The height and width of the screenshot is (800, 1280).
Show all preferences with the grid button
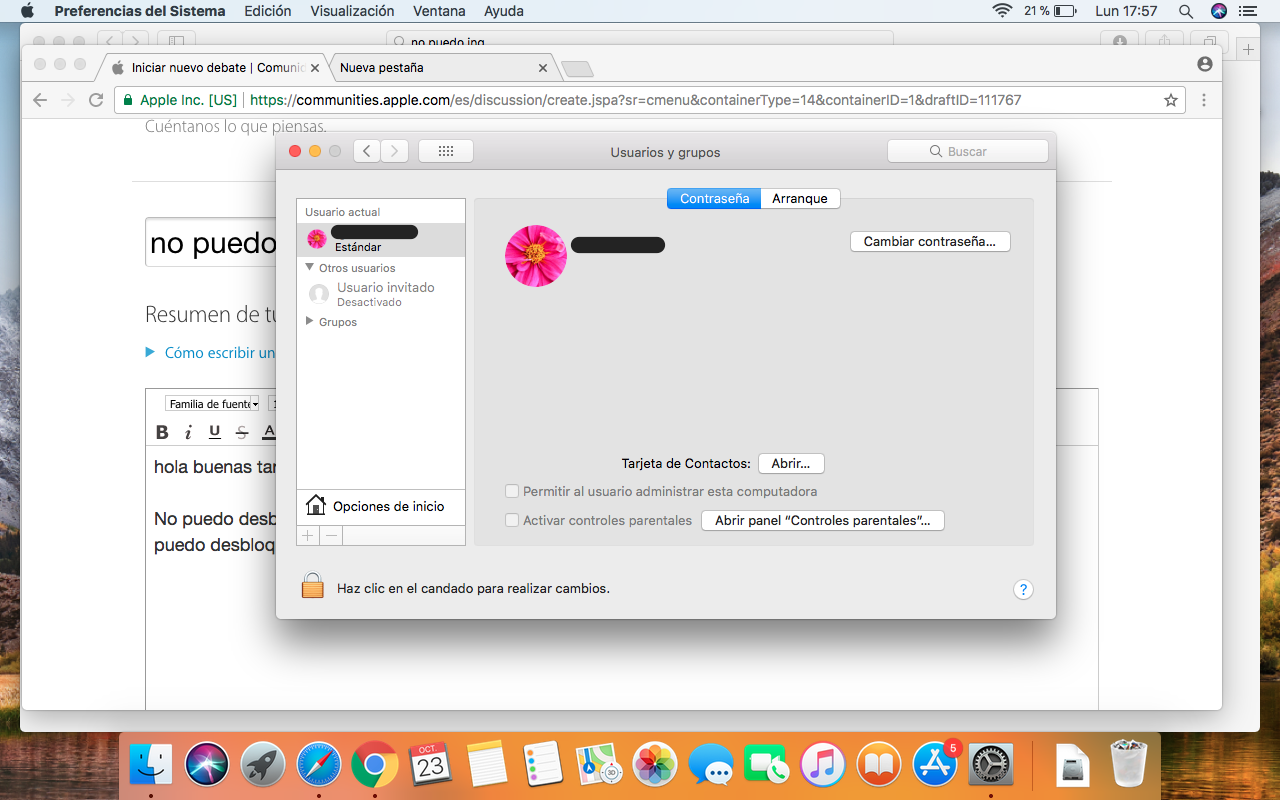coord(446,151)
